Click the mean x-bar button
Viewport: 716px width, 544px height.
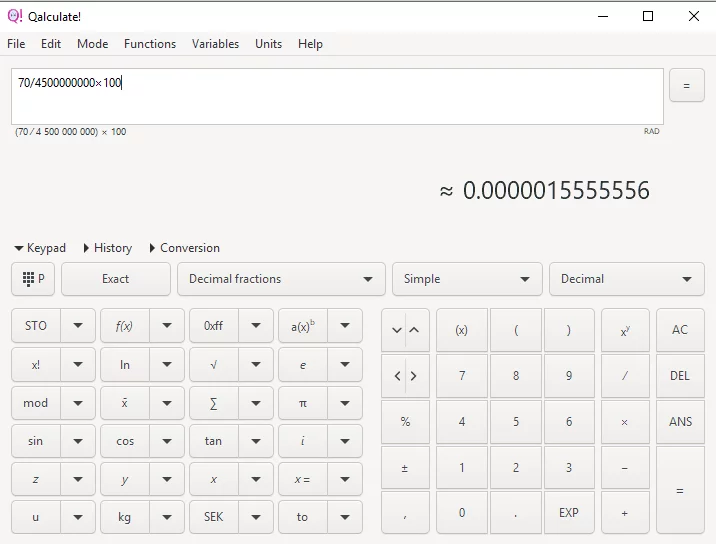click(124, 403)
